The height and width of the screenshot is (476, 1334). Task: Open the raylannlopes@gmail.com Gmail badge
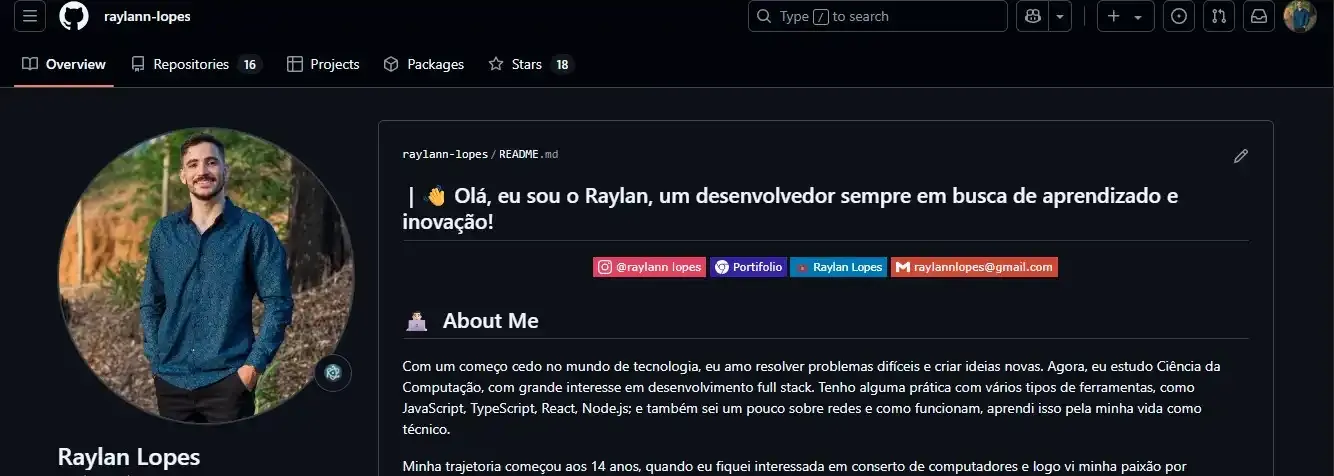[974, 267]
